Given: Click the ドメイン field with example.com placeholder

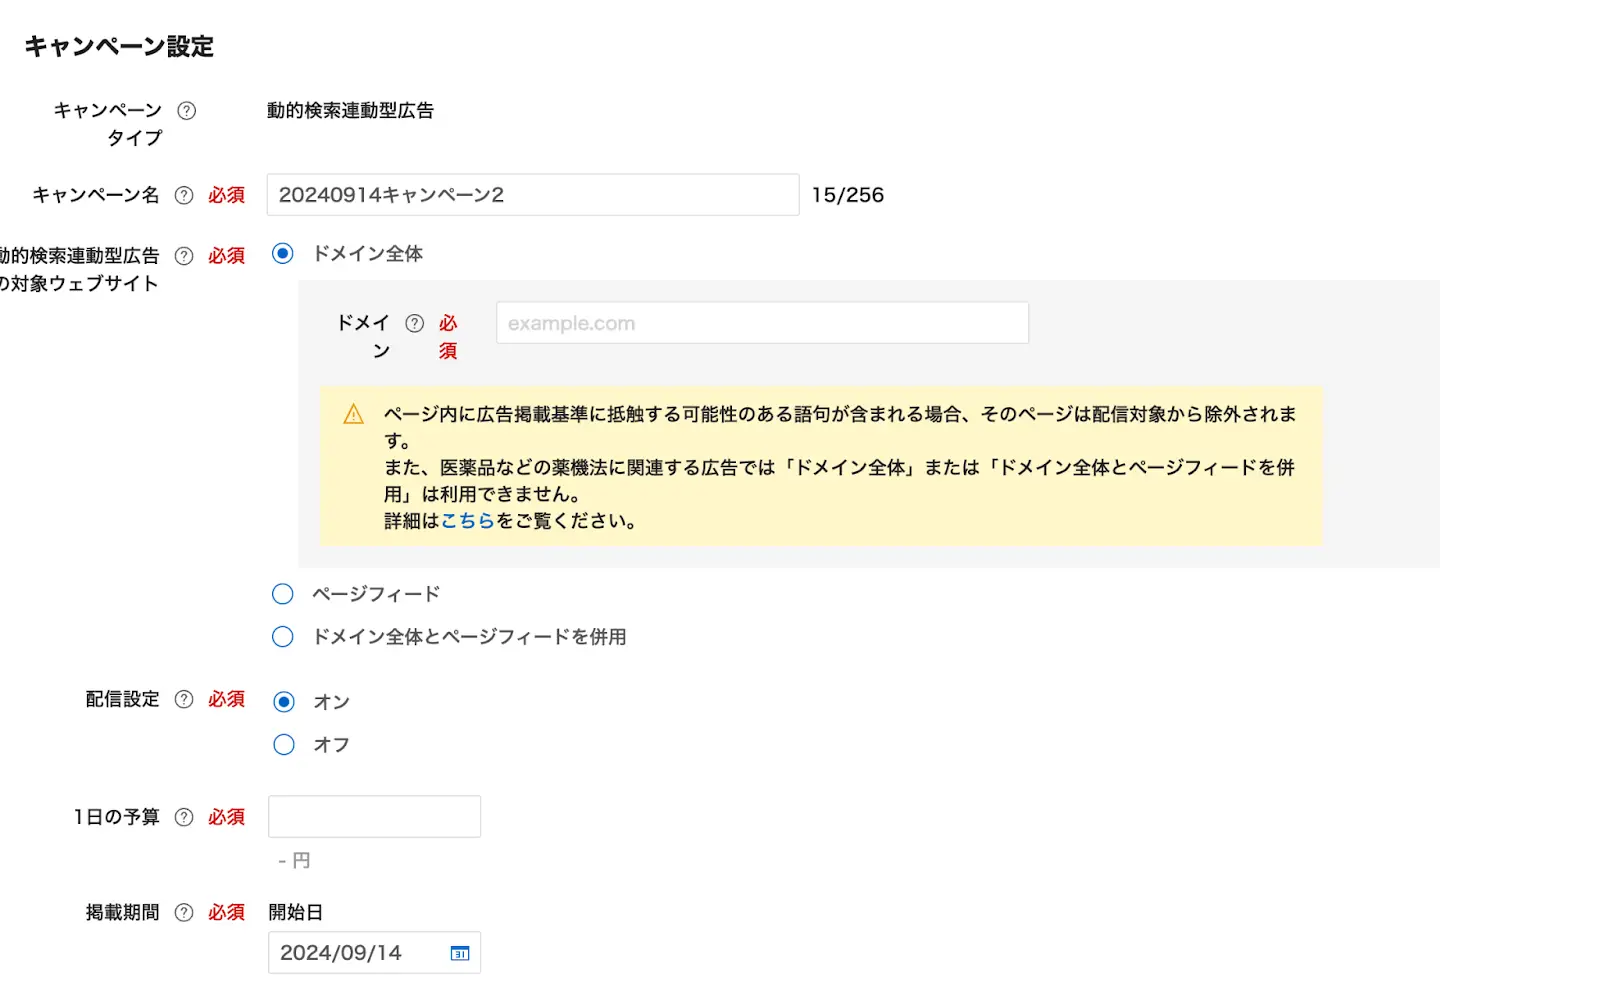Looking at the screenshot, I should coord(761,322).
